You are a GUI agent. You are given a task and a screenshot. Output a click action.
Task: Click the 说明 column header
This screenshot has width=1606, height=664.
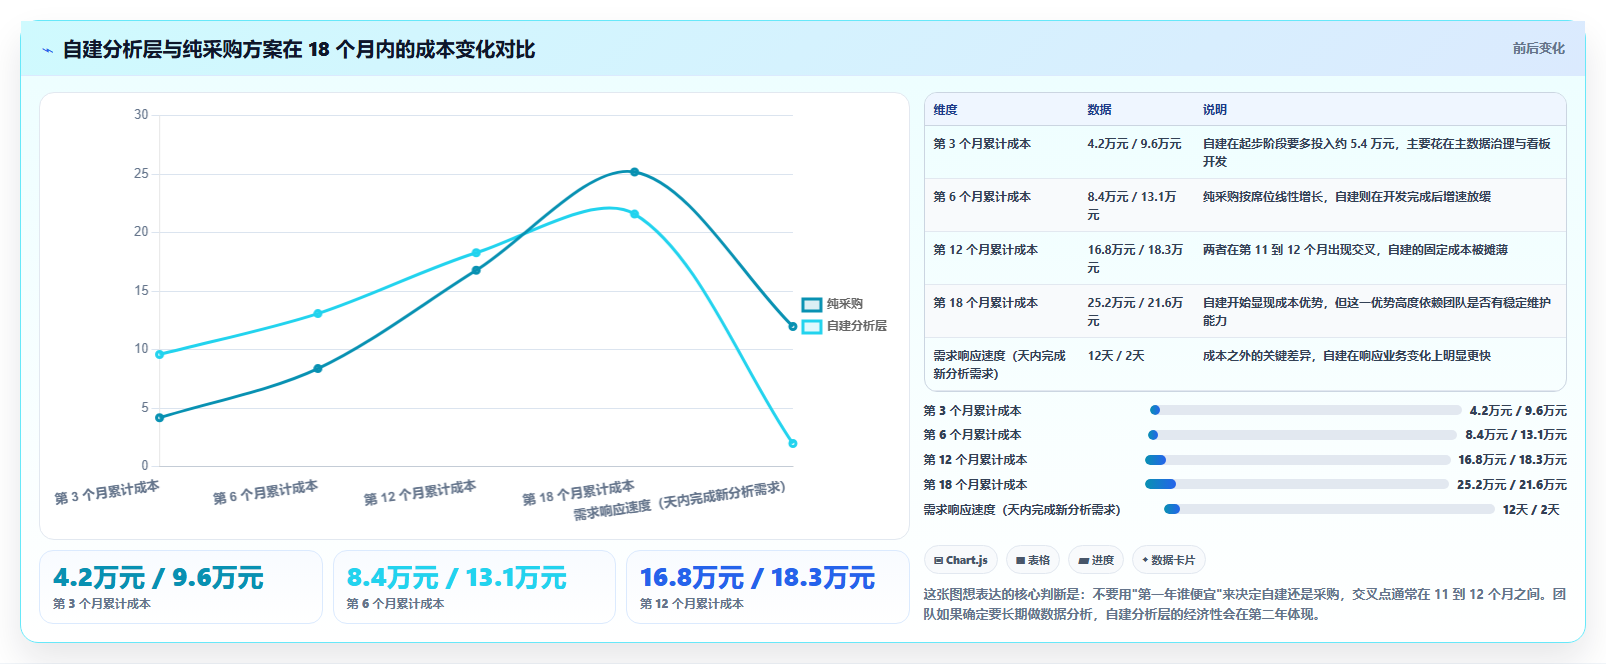(1214, 110)
